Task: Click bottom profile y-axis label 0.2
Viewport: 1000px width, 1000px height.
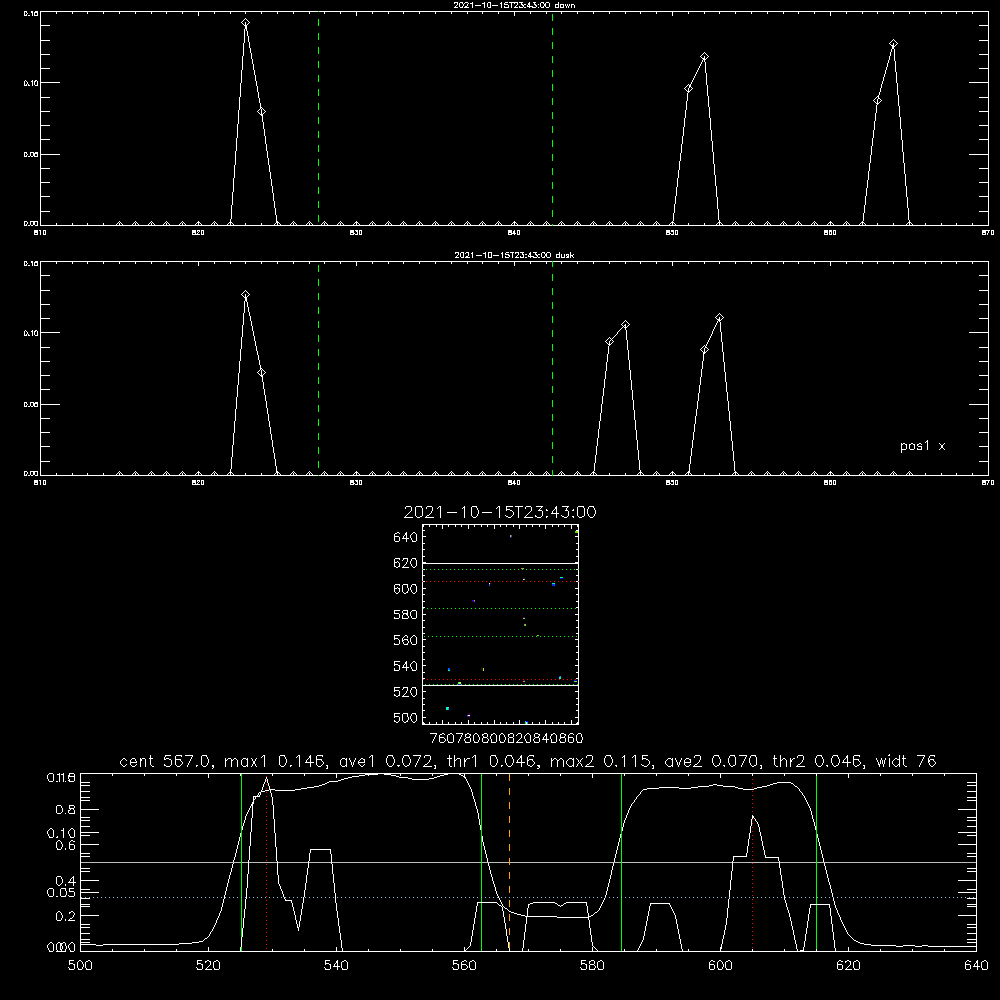Action: pyautogui.click(x=66, y=916)
